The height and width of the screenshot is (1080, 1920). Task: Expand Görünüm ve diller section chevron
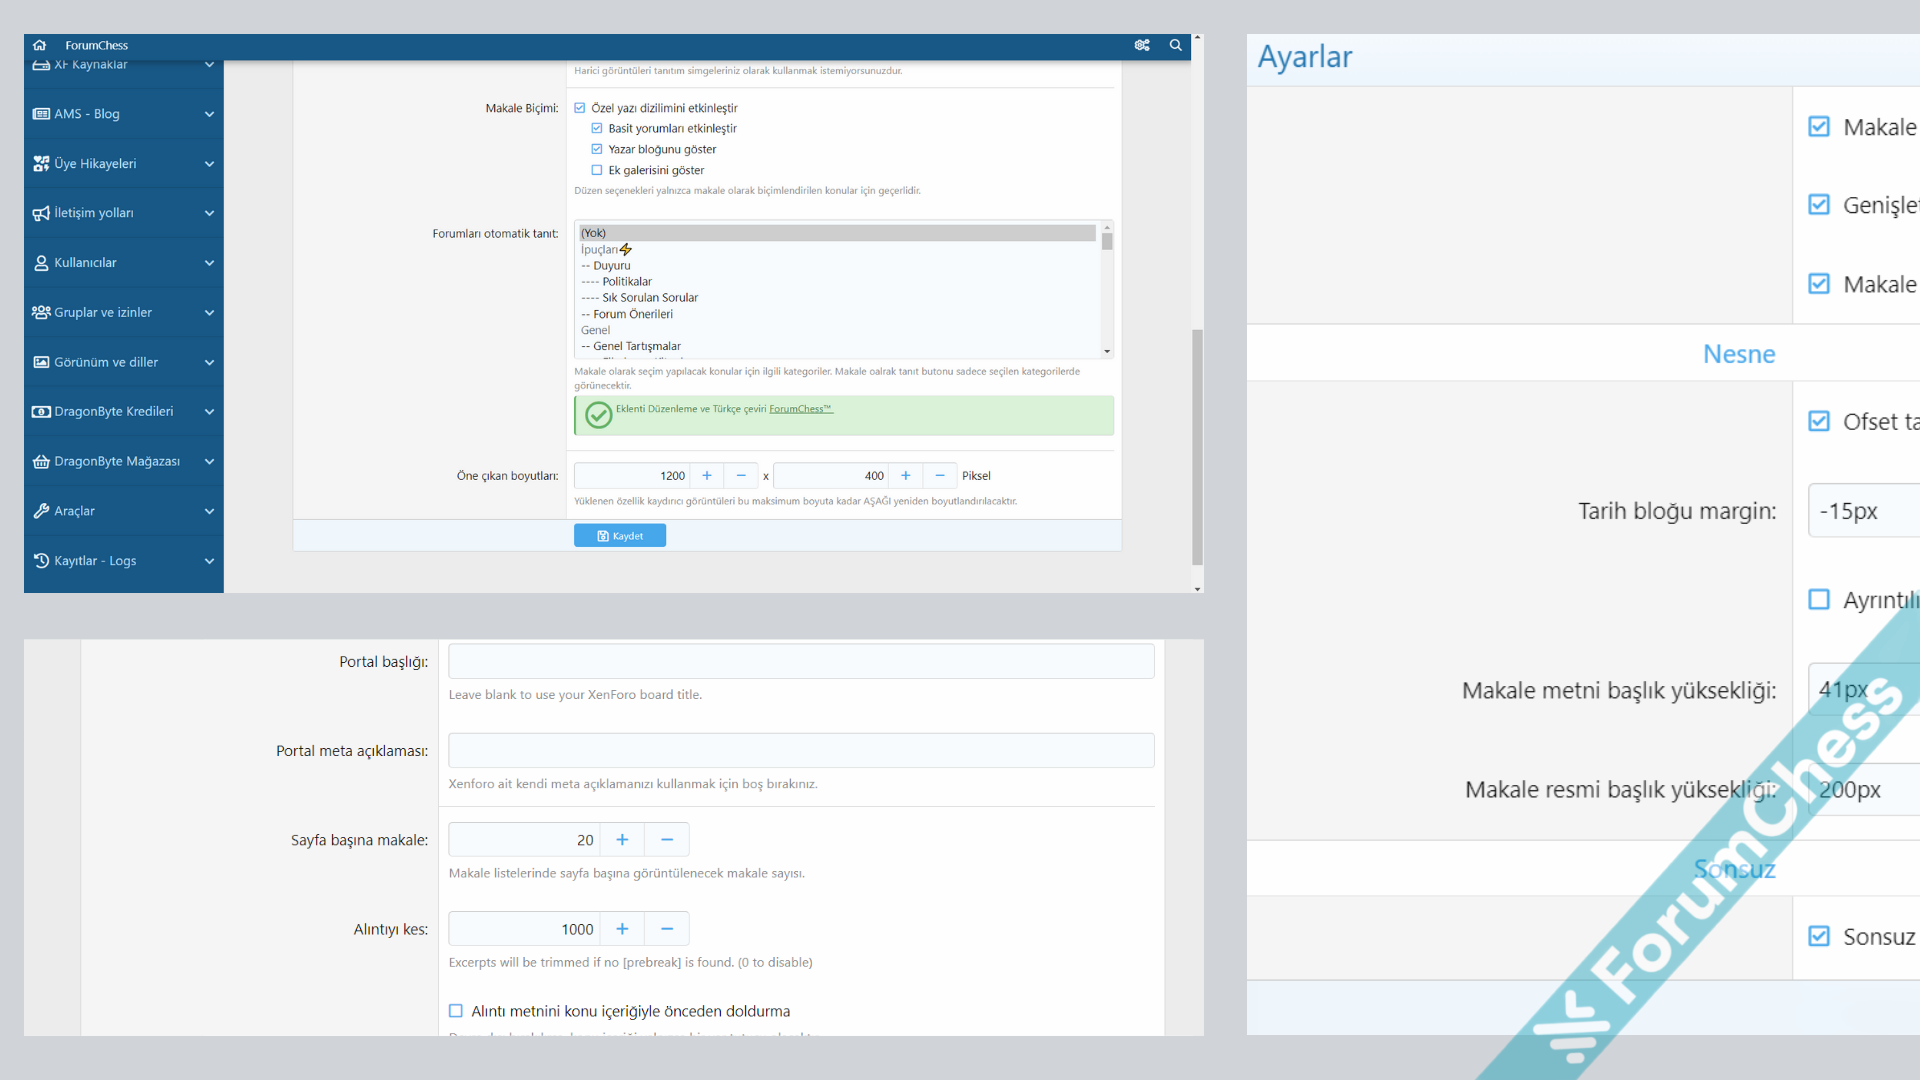pos(209,362)
